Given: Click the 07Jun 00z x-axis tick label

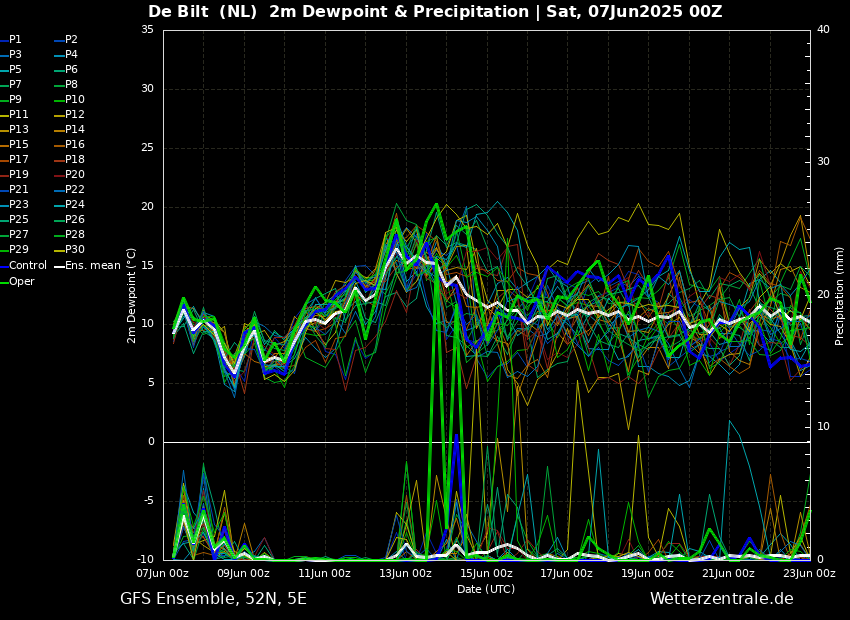Looking at the screenshot, I should (163, 574).
